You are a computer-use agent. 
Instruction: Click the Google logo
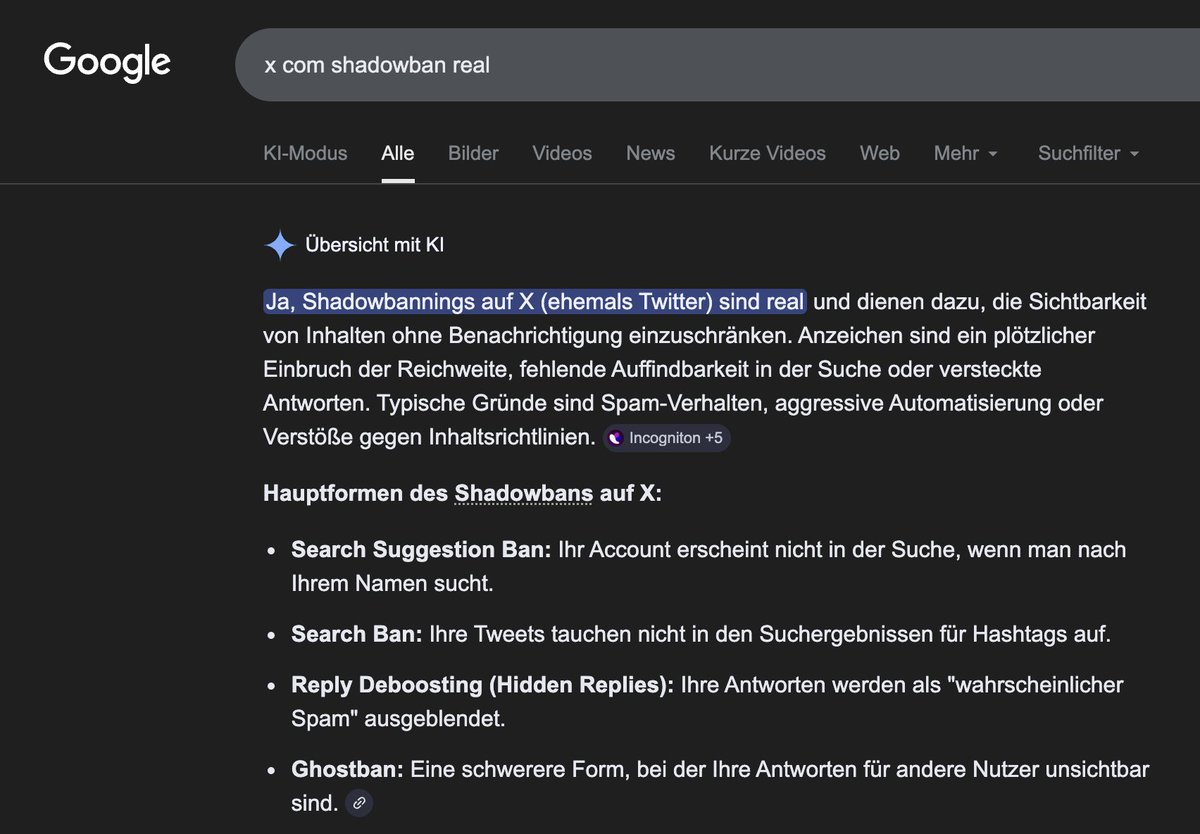pos(107,62)
